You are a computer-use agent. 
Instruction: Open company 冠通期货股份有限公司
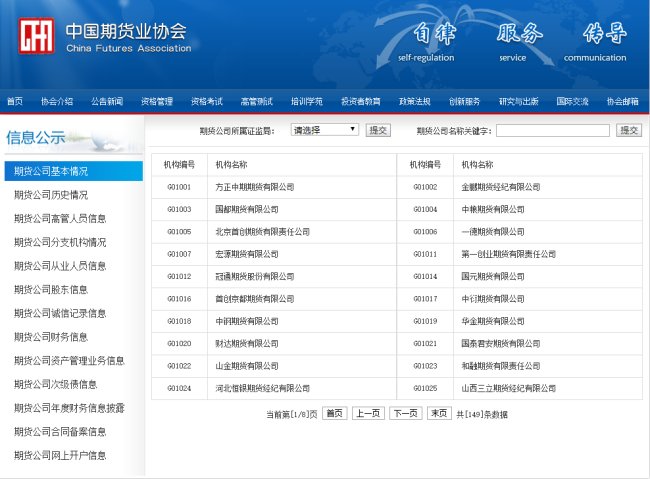[255, 277]
